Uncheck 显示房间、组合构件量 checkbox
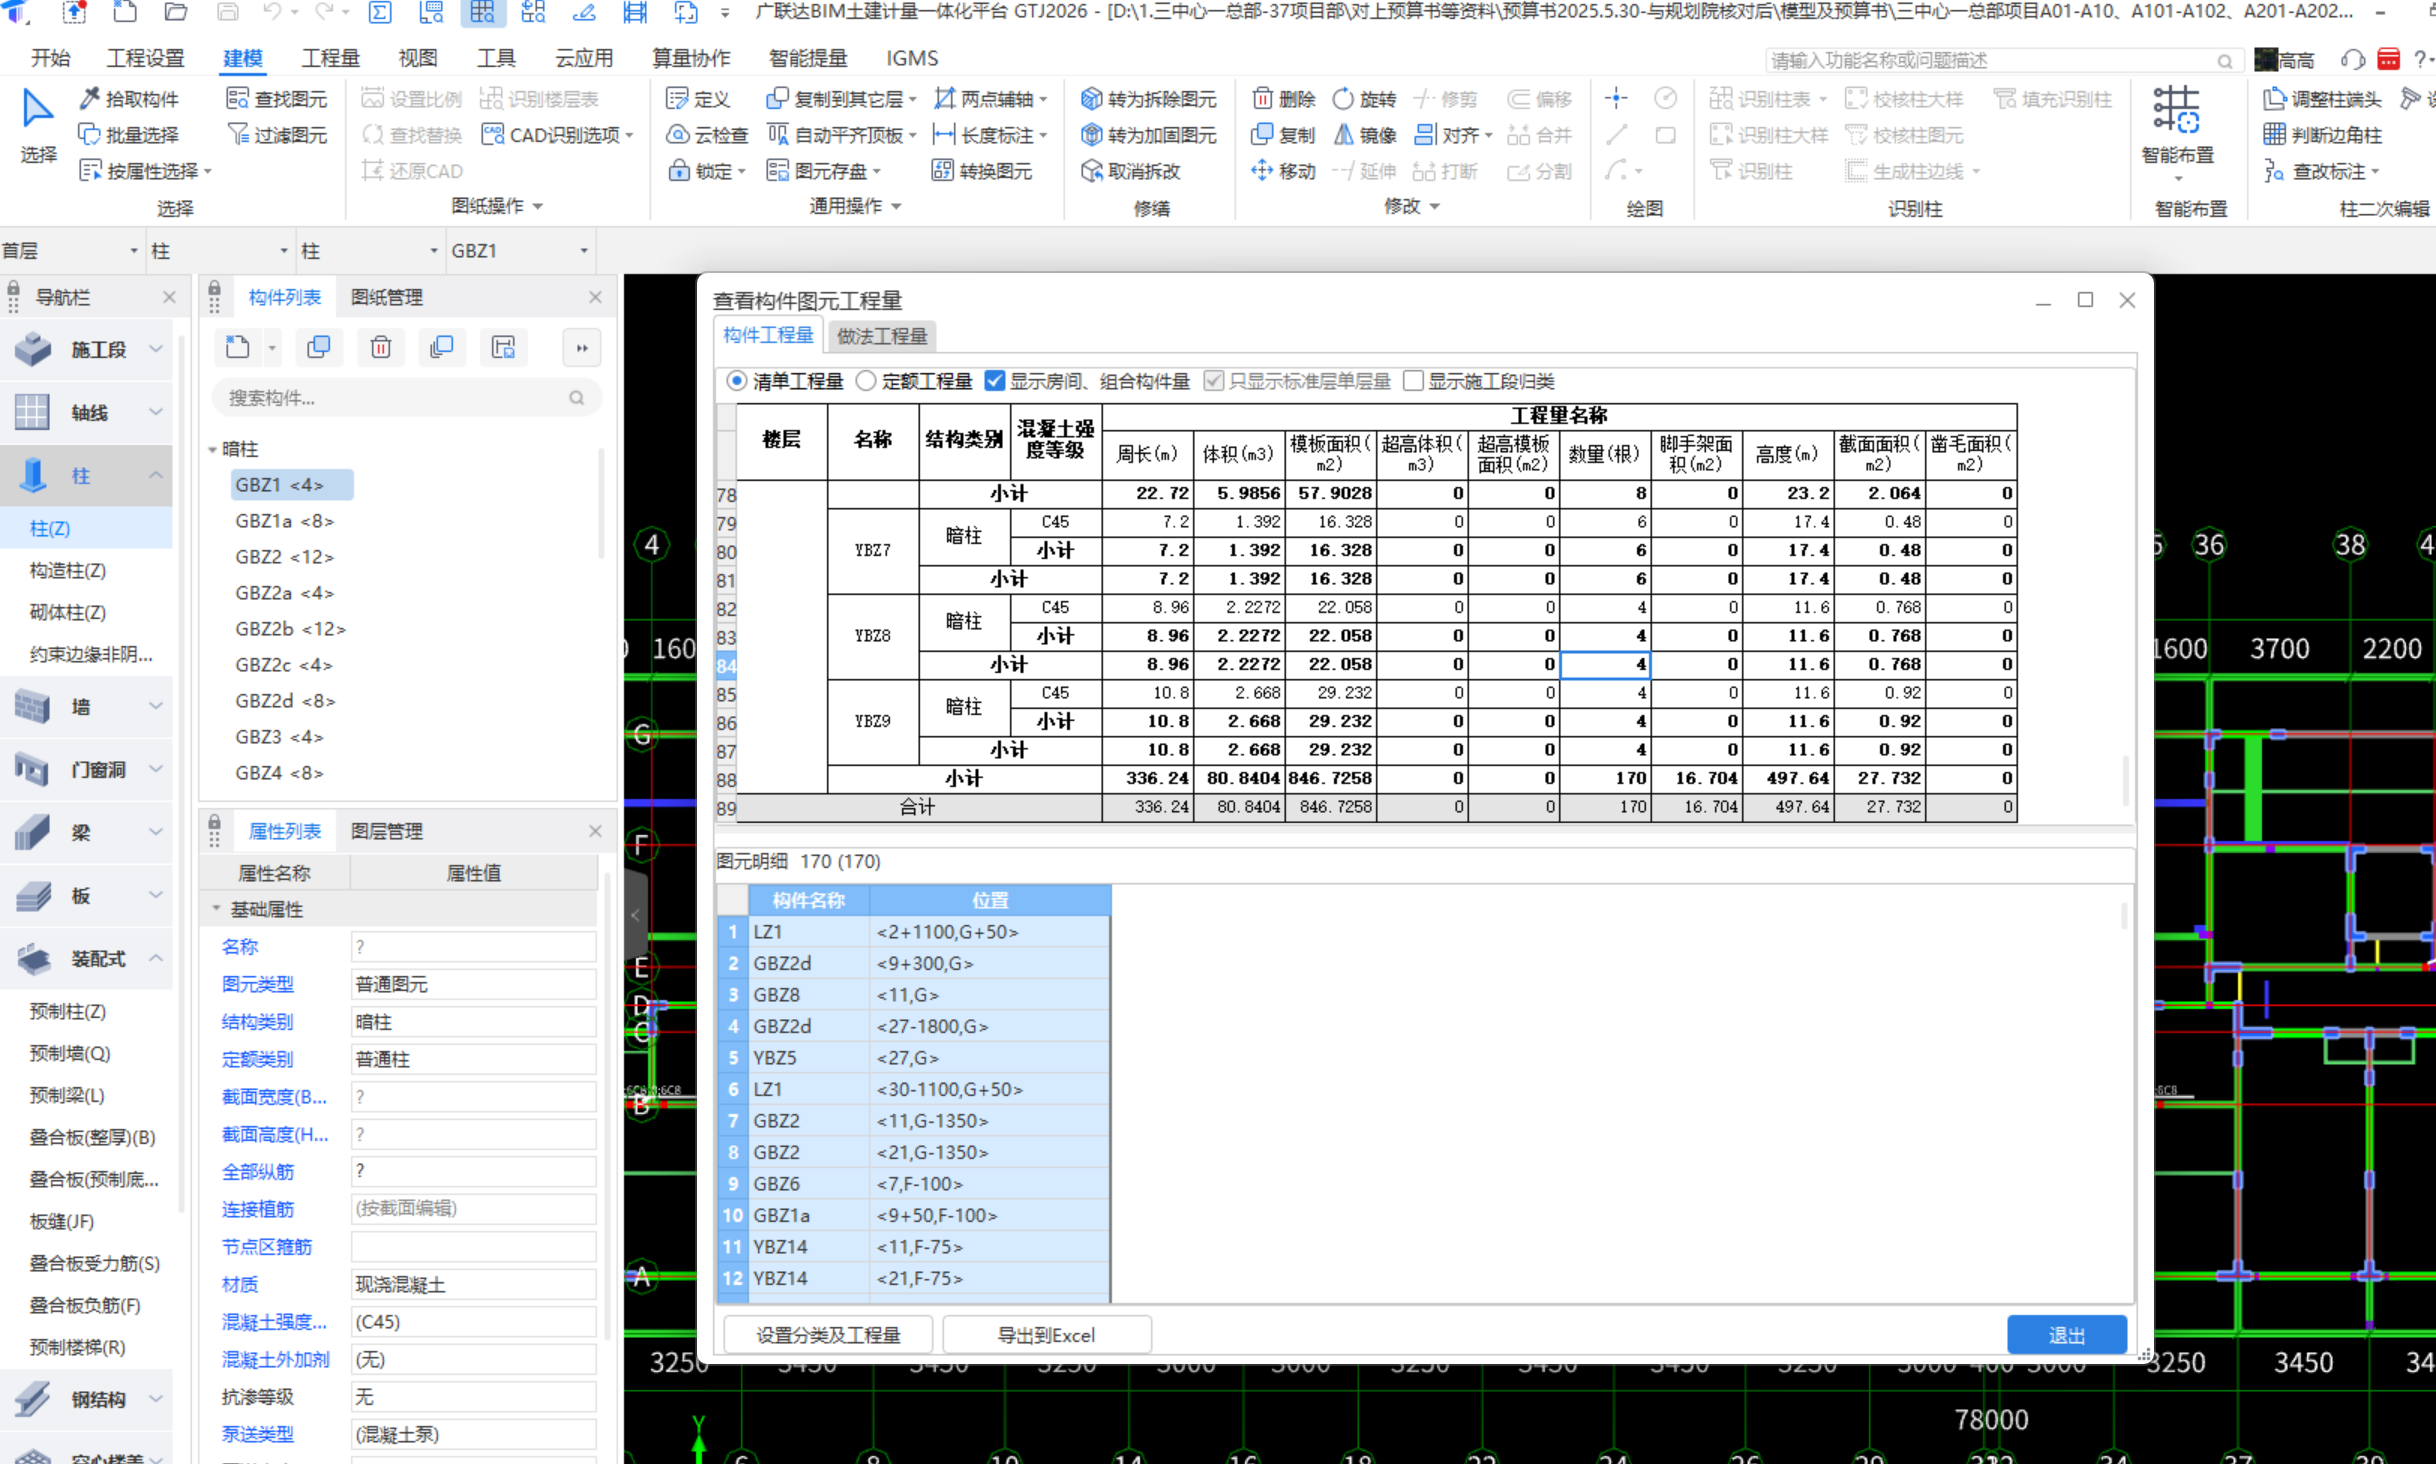This screenshot has height=1464, width=2436. tap(994, 381)
